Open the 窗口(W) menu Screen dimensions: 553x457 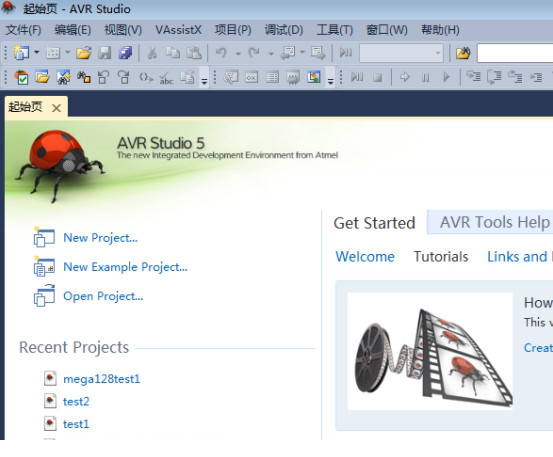click(x=387, y=30)
